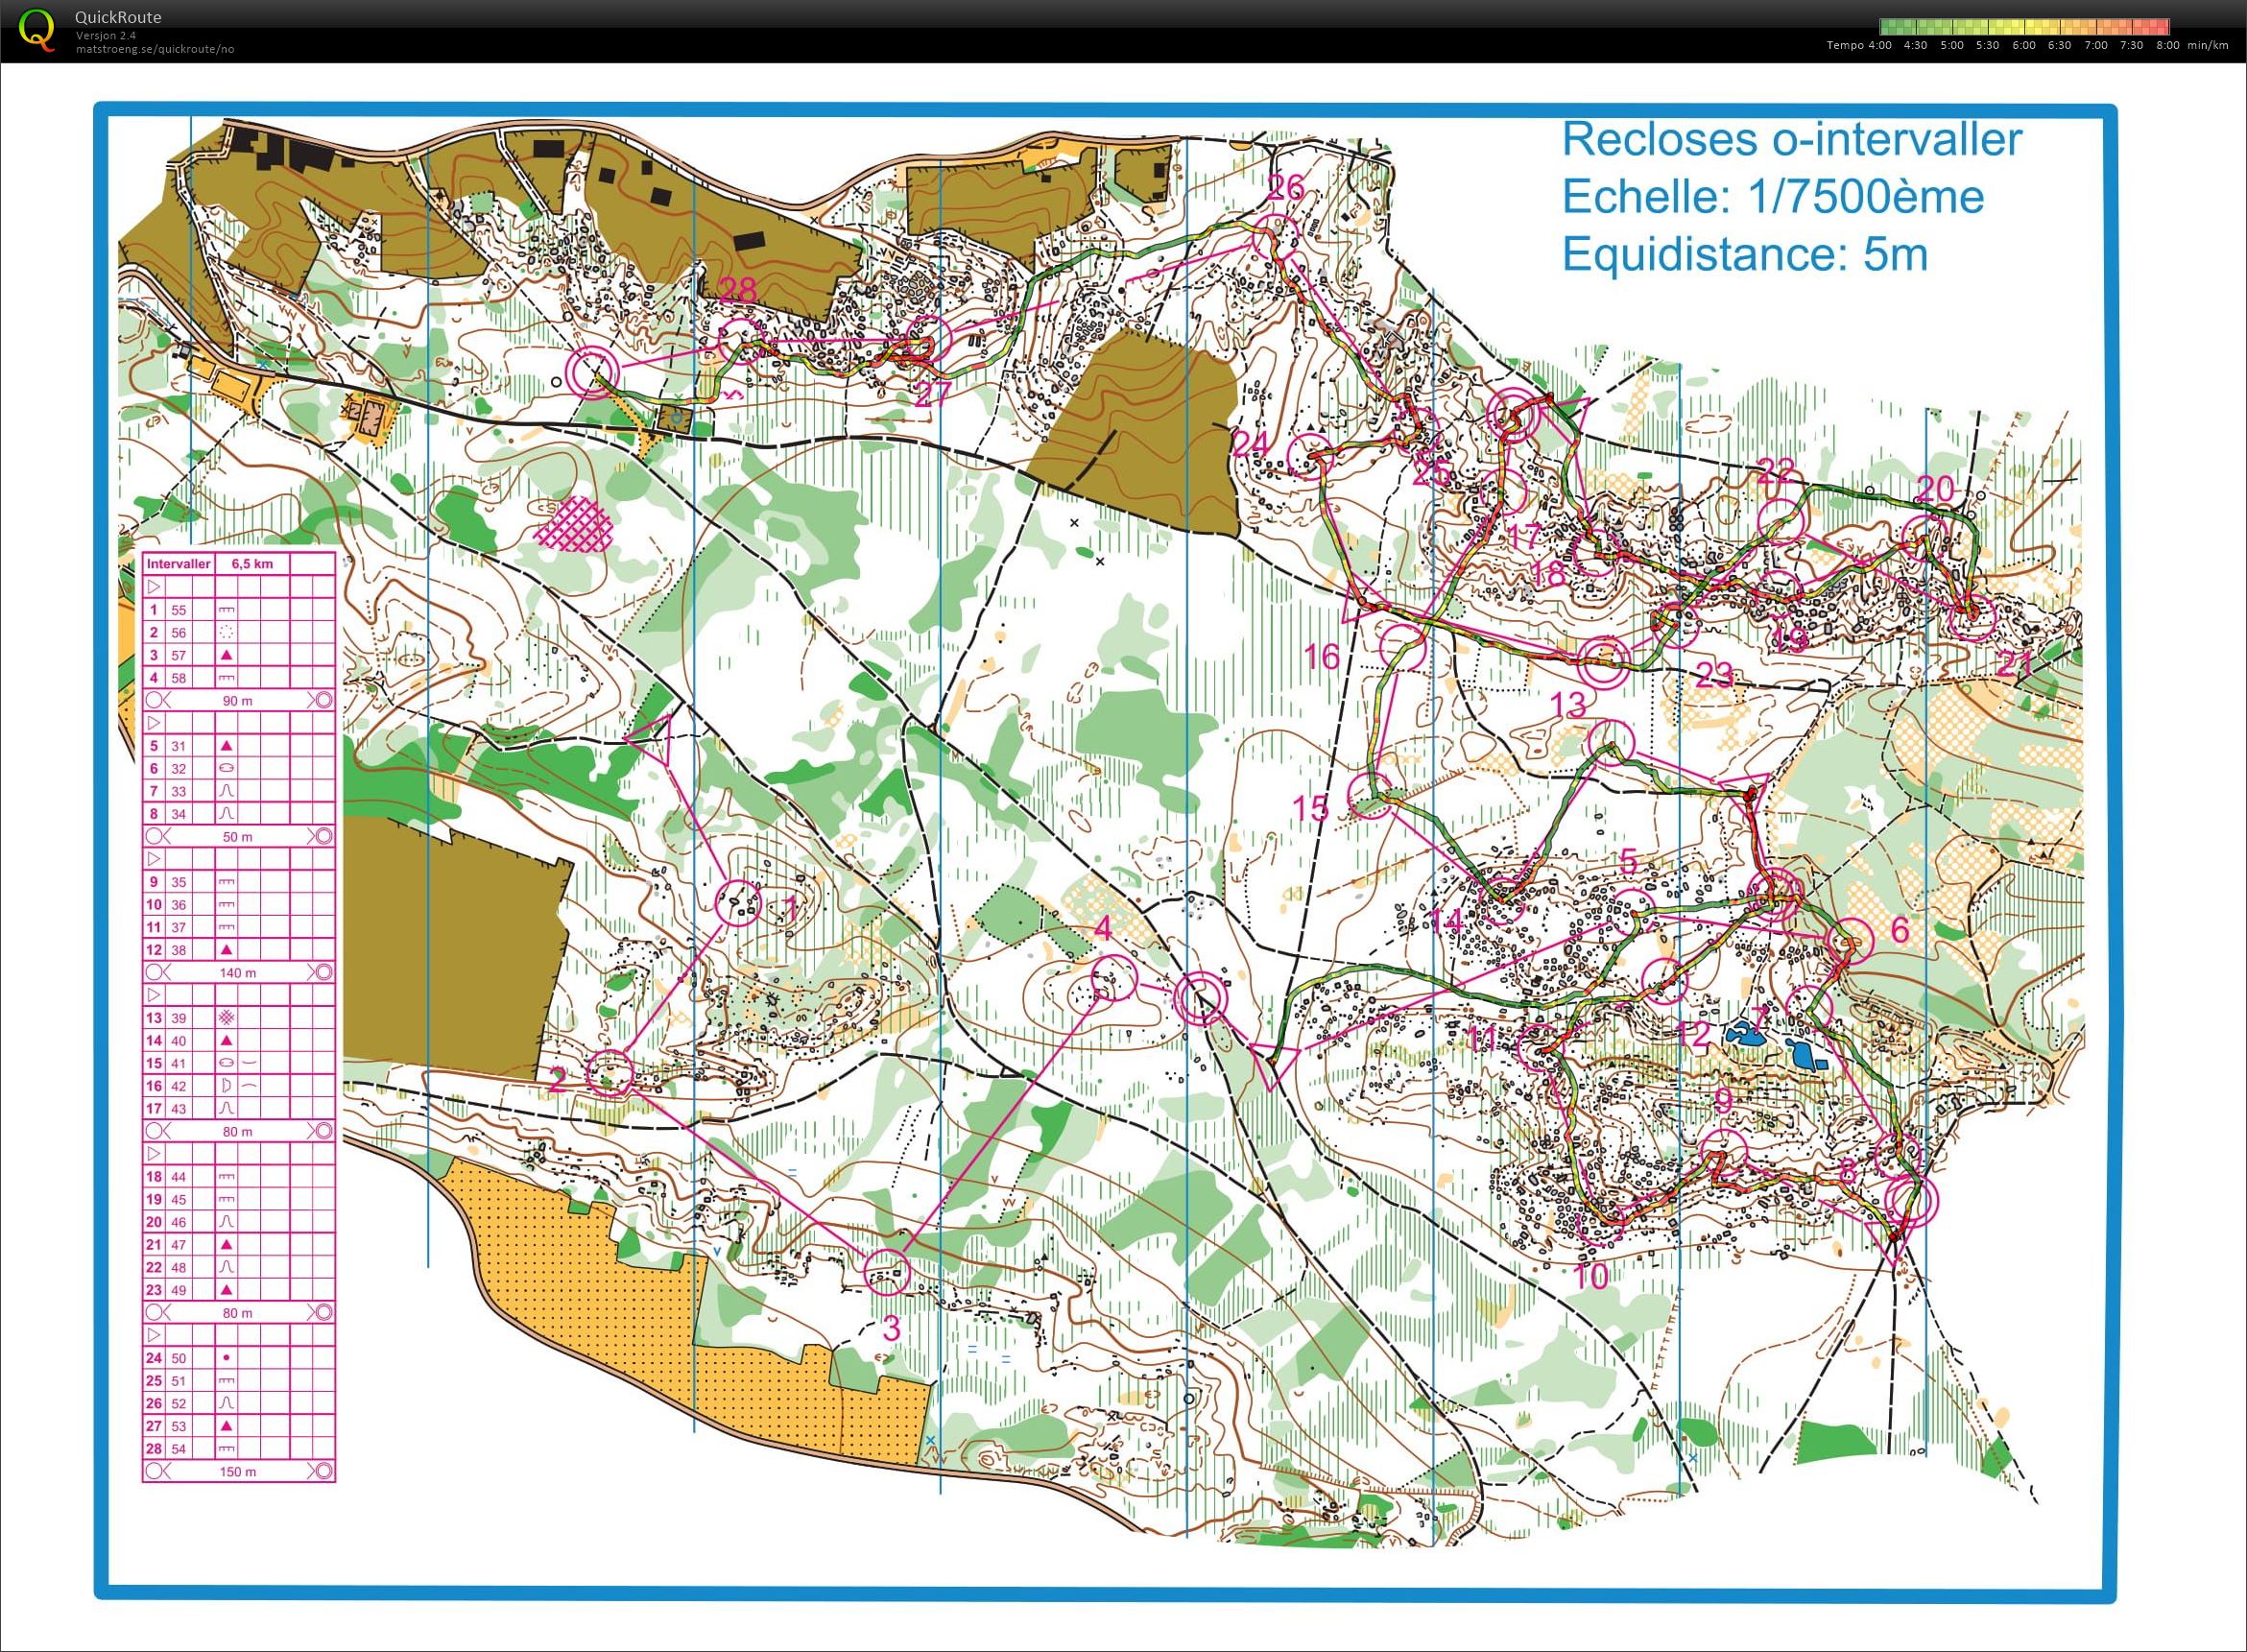Click the cliff symbol in row 1
Screen dimensions: 2247x1652
coord(226,609)
